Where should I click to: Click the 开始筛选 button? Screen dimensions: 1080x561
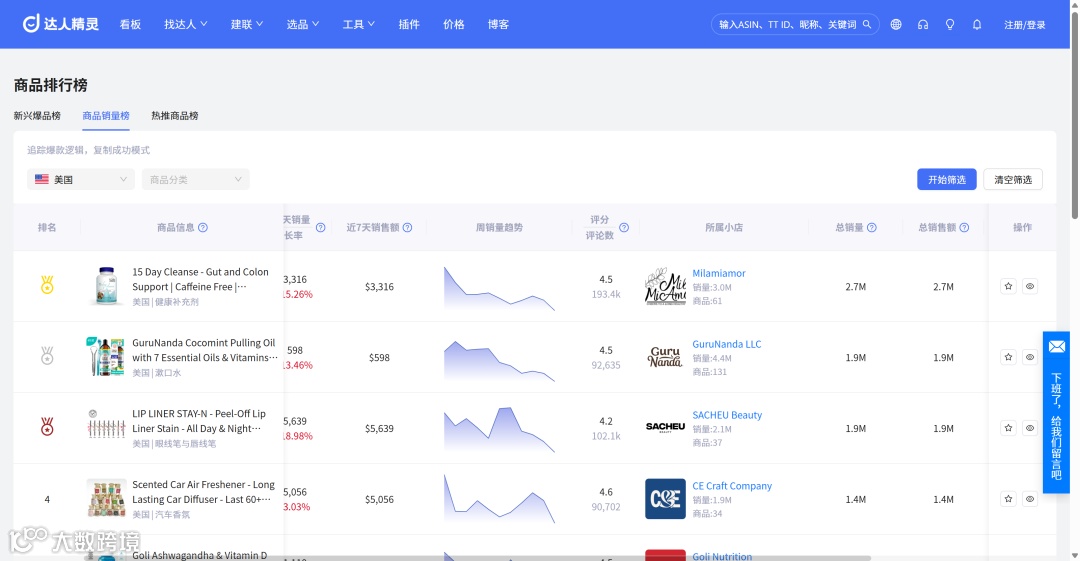coord(946,179)
